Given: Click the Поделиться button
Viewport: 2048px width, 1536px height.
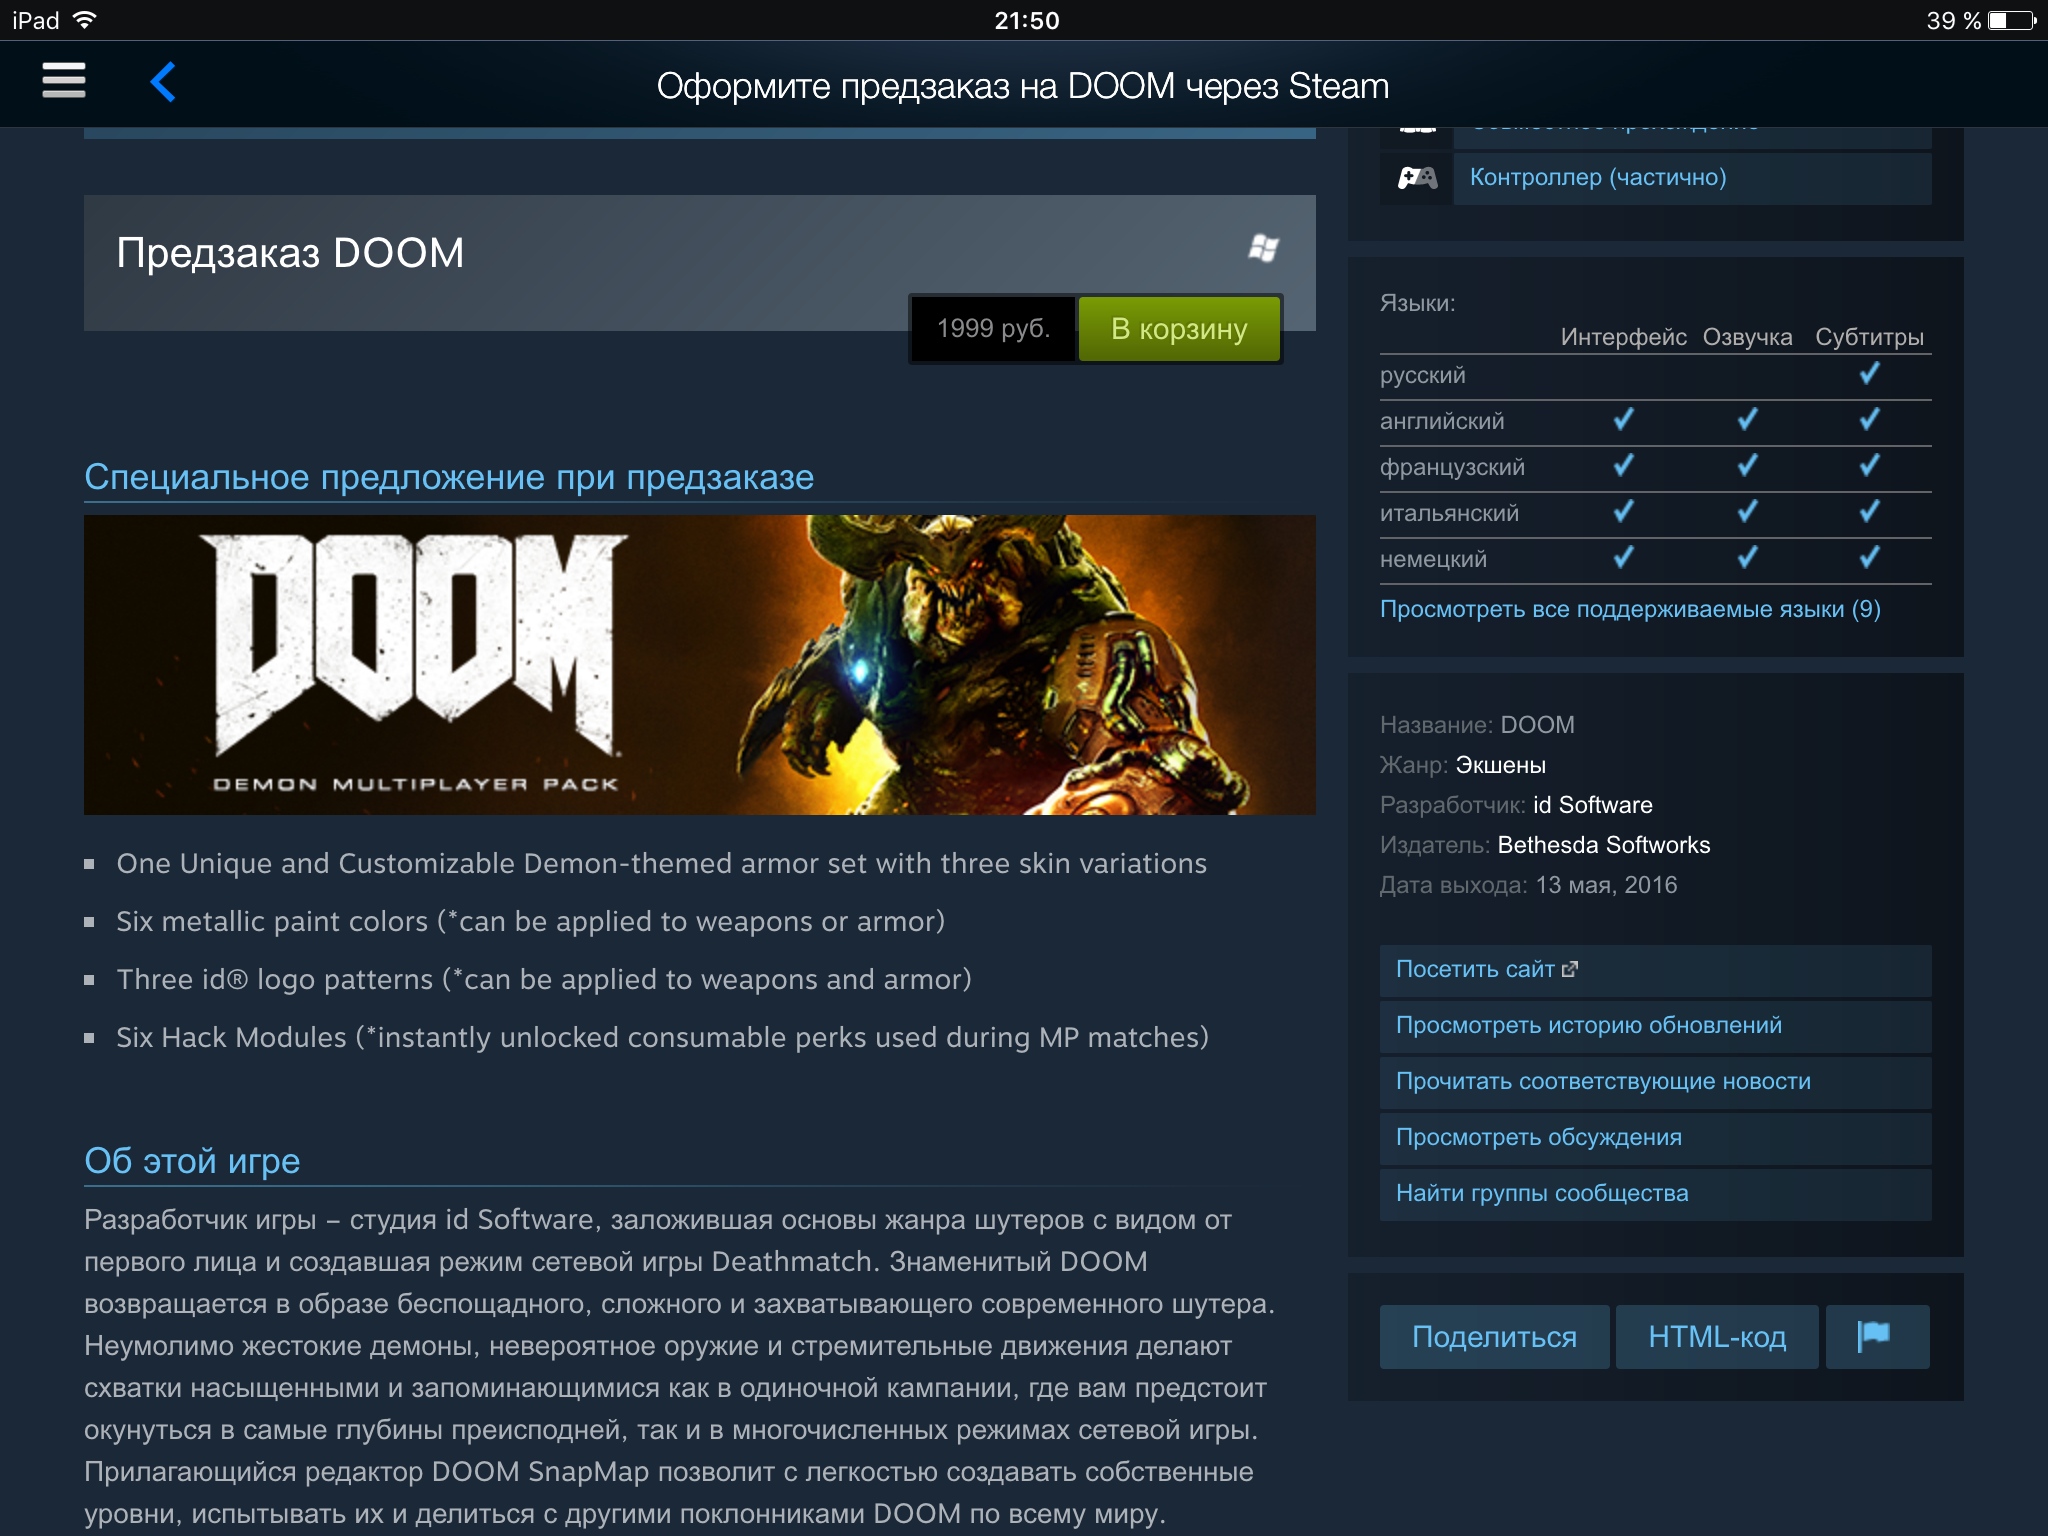Looking at the screenshot, I should pos(1494,1337).
